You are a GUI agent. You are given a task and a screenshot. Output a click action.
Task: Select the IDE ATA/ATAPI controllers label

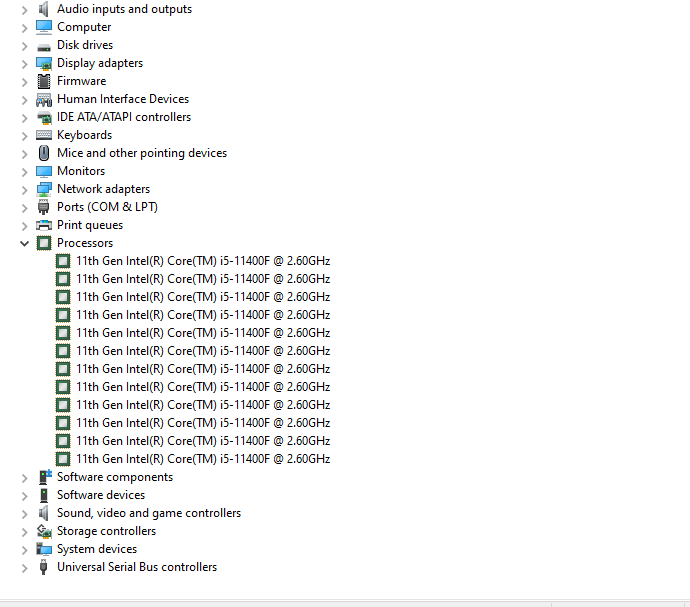tap(124, 117)
